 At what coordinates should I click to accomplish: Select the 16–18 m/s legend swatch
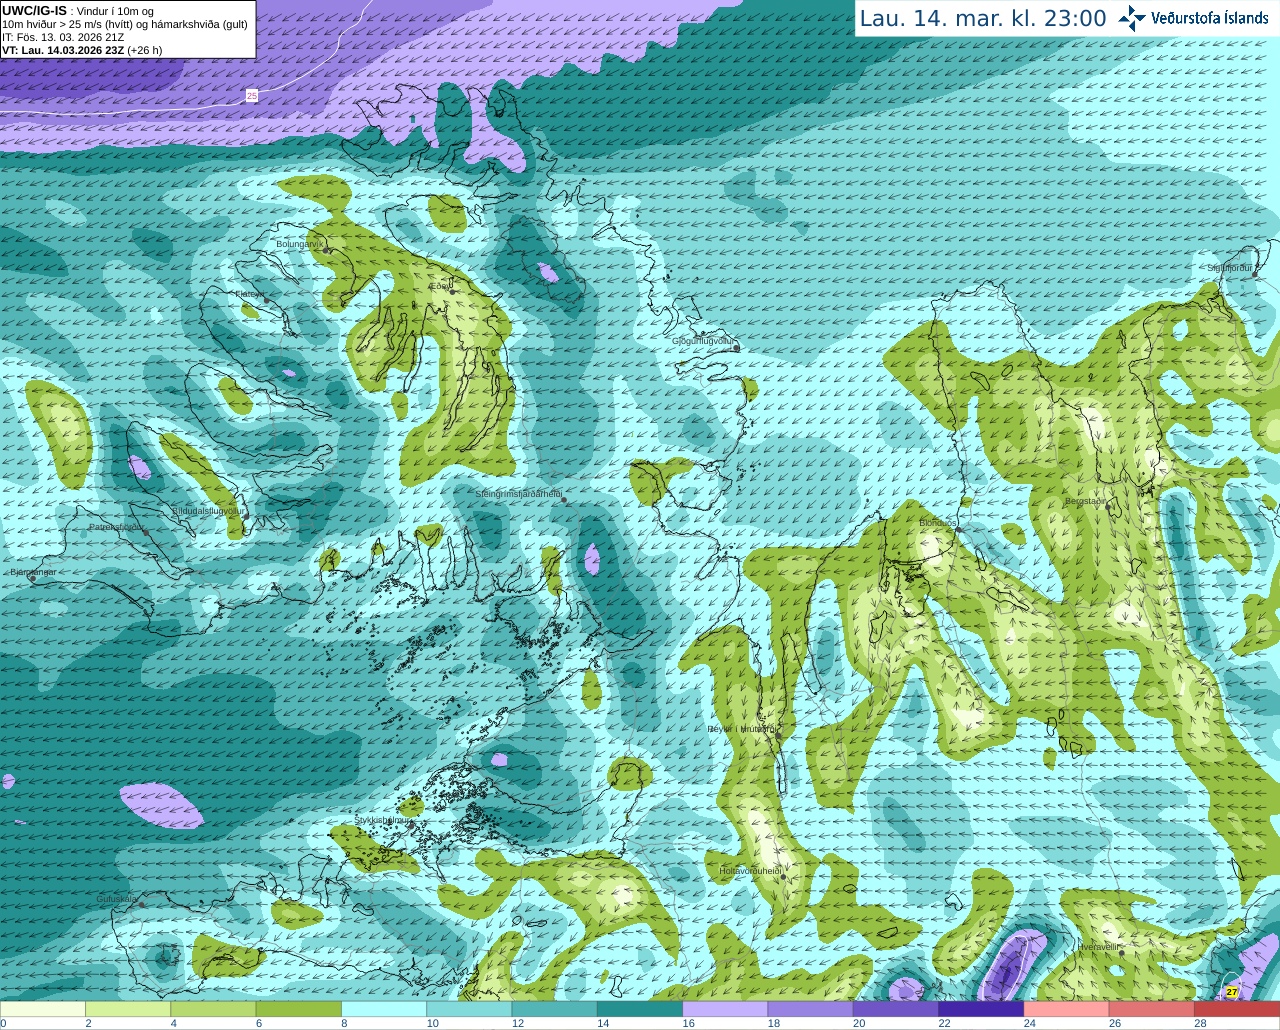pos(725,1009)
